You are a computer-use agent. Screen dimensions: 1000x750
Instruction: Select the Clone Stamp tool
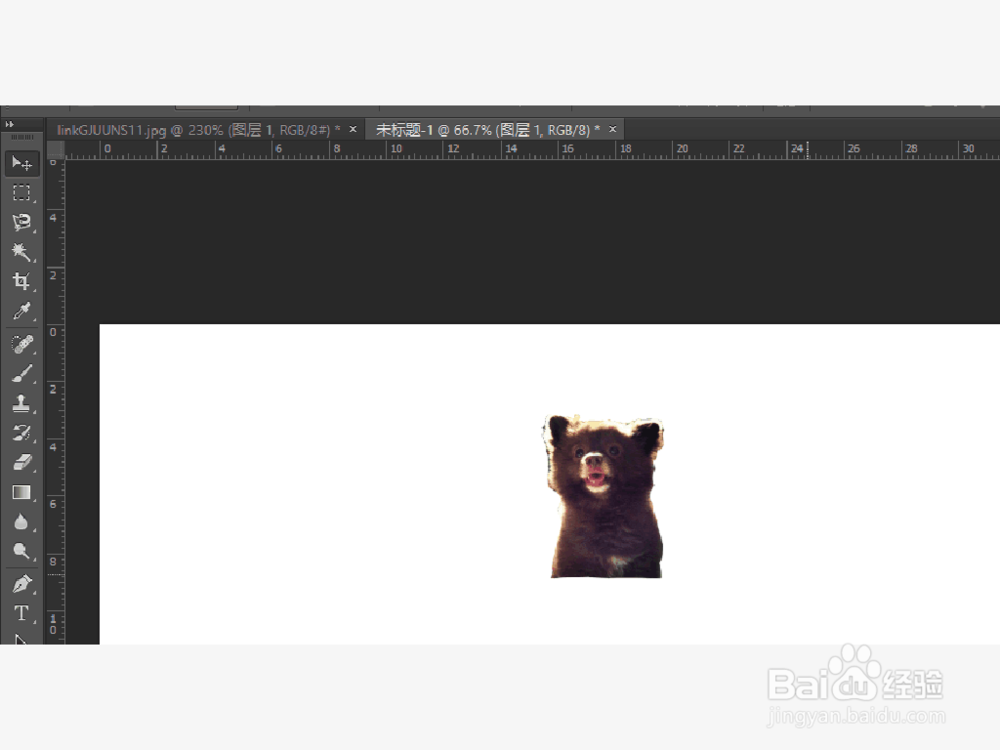22,403
